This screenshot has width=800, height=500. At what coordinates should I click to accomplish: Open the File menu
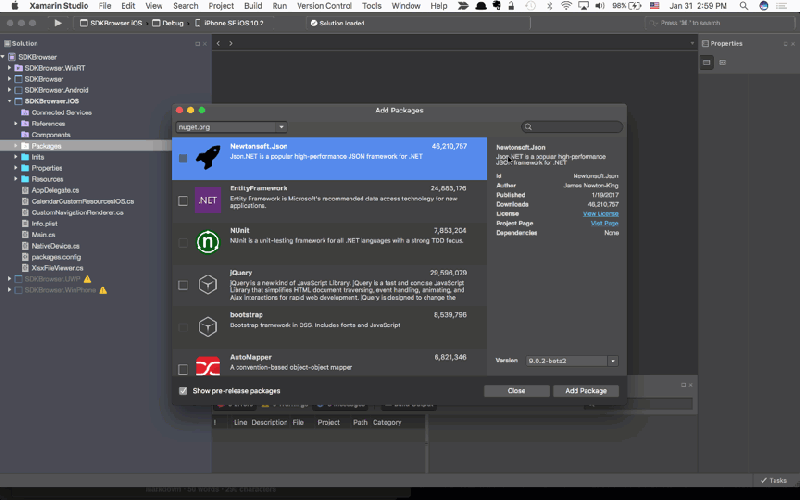105,6
